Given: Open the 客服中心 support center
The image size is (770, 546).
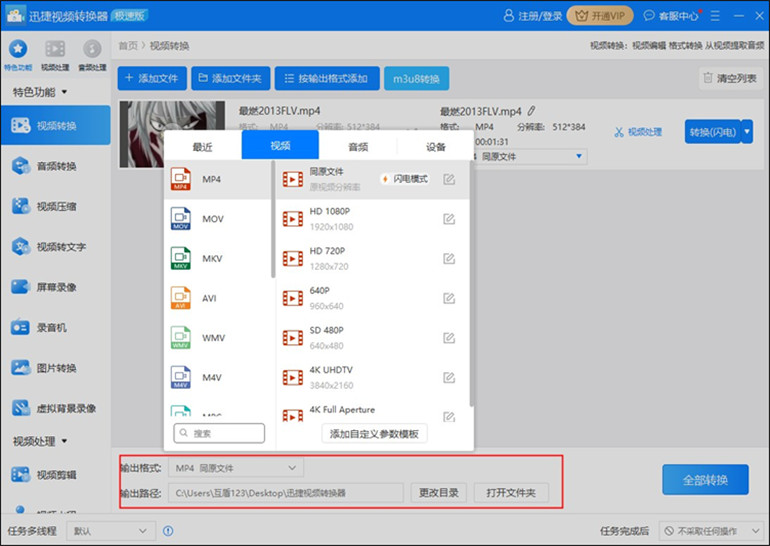Looking at the screenshot, I should (671, 16).
